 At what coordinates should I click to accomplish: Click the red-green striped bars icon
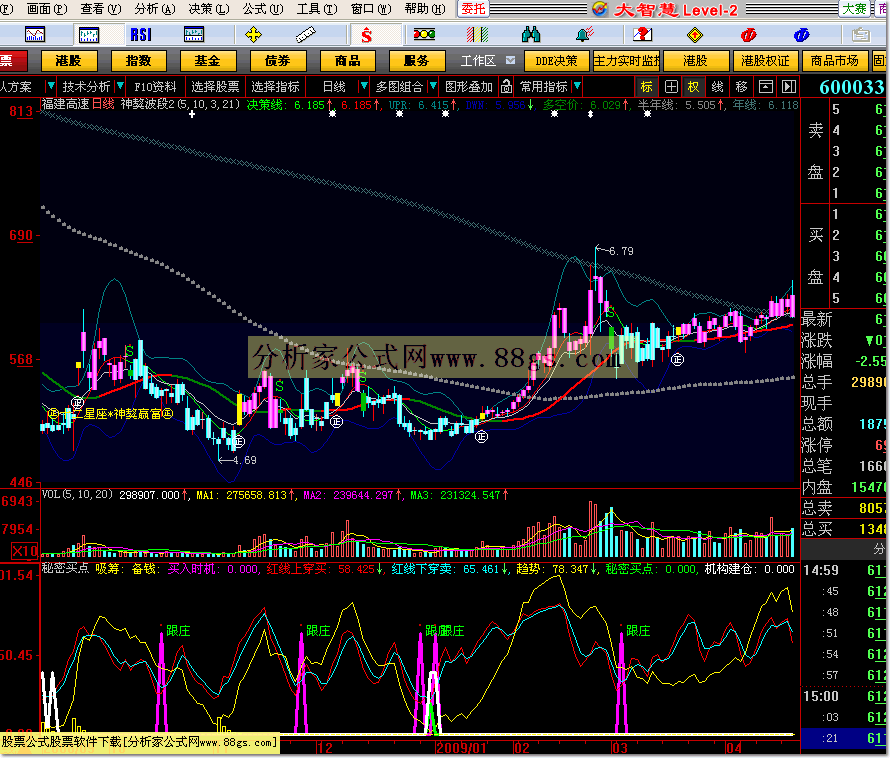(477, 35)
